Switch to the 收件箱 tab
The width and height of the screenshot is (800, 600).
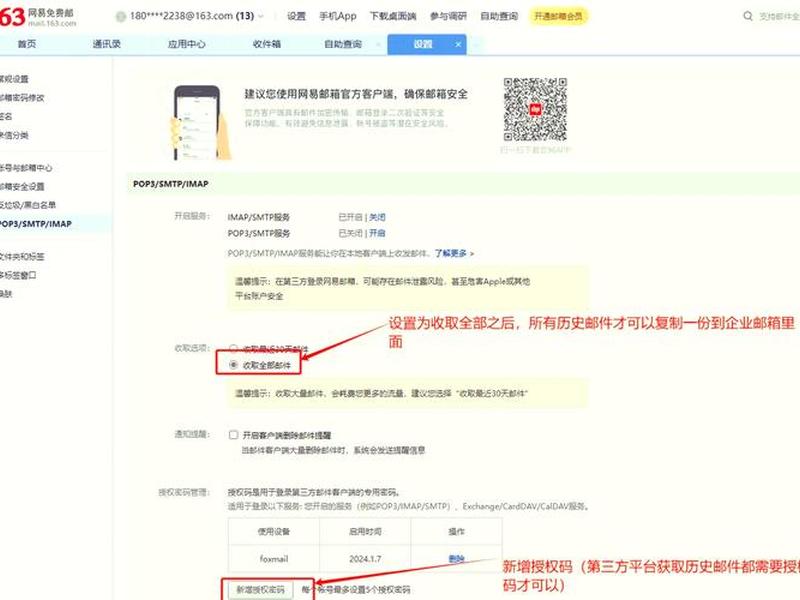[267, 44]
